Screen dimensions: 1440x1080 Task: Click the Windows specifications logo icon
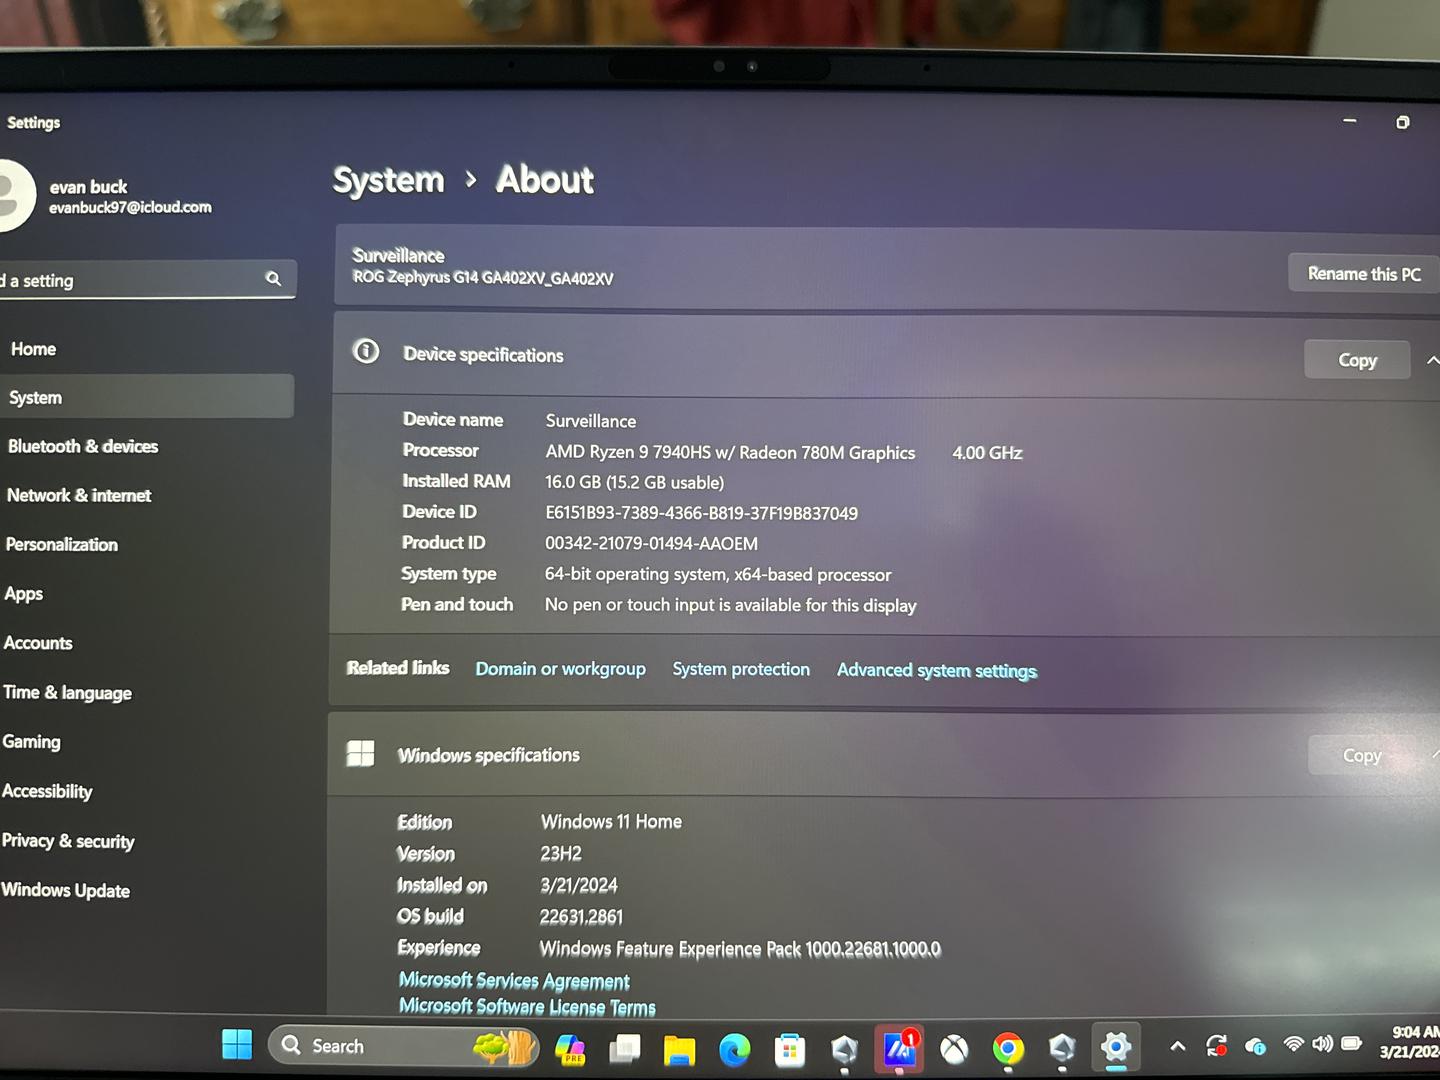[x=360, y=753]
